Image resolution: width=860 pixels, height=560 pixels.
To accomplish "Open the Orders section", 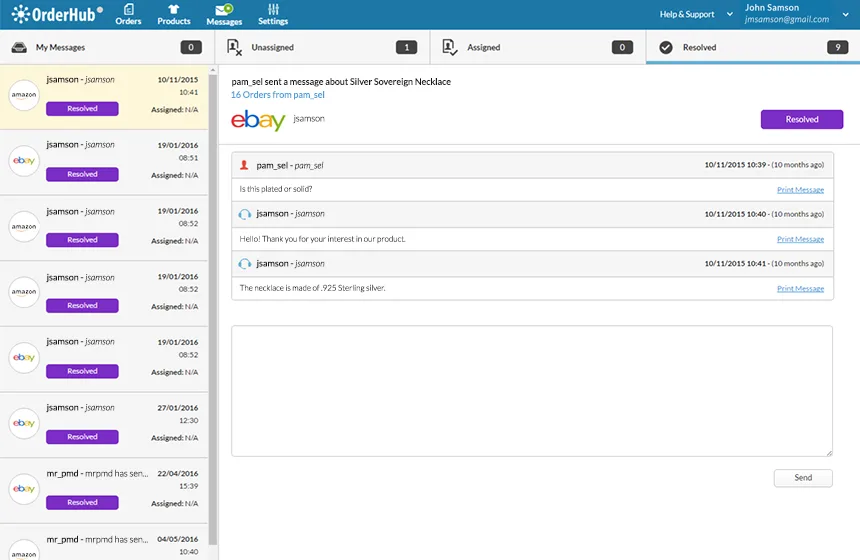I will (128, 15).
